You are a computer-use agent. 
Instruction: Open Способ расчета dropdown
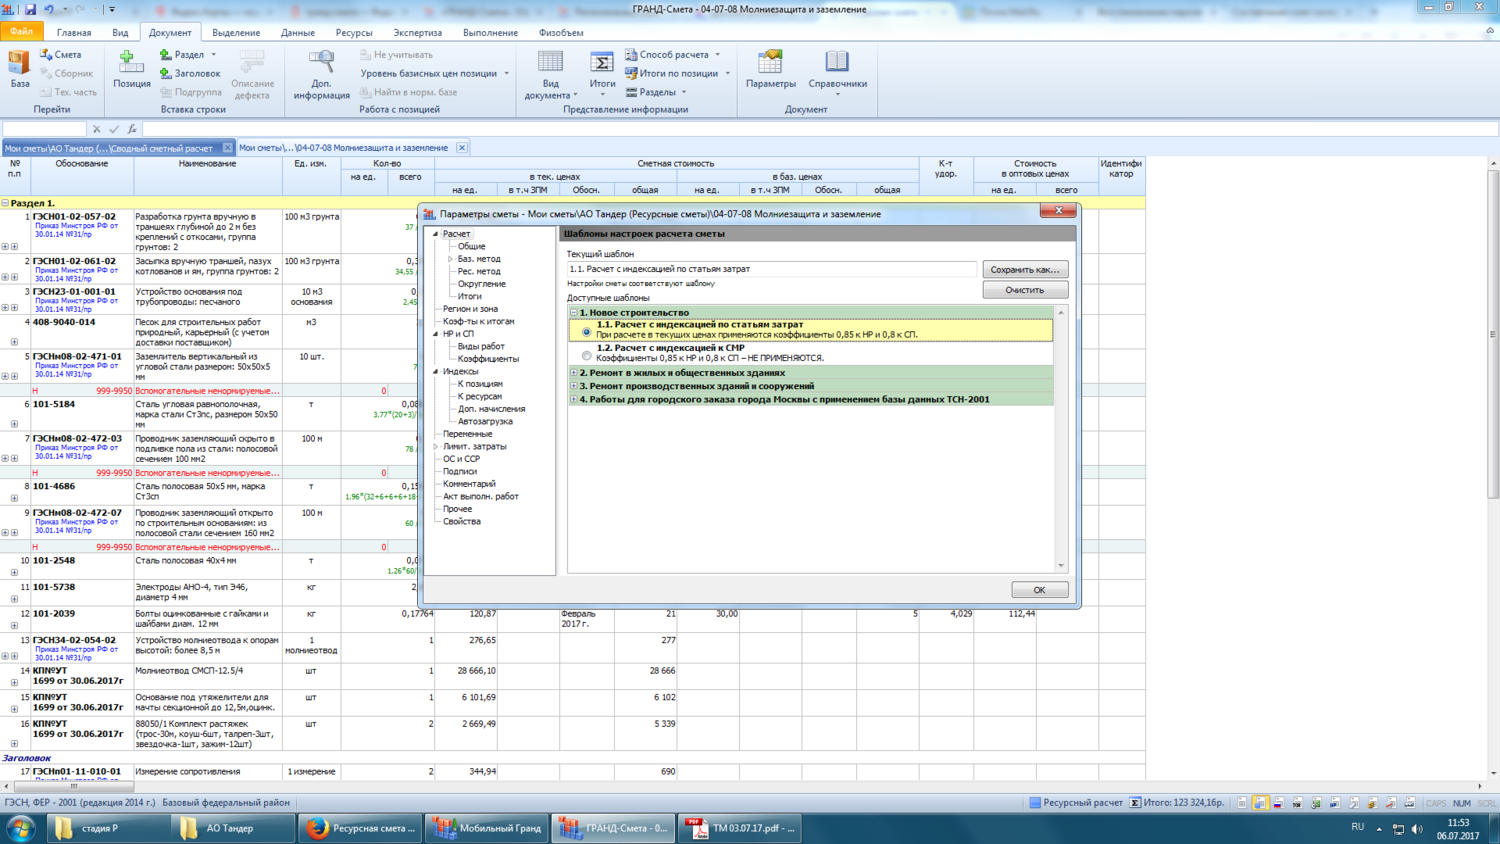[673, 55]
